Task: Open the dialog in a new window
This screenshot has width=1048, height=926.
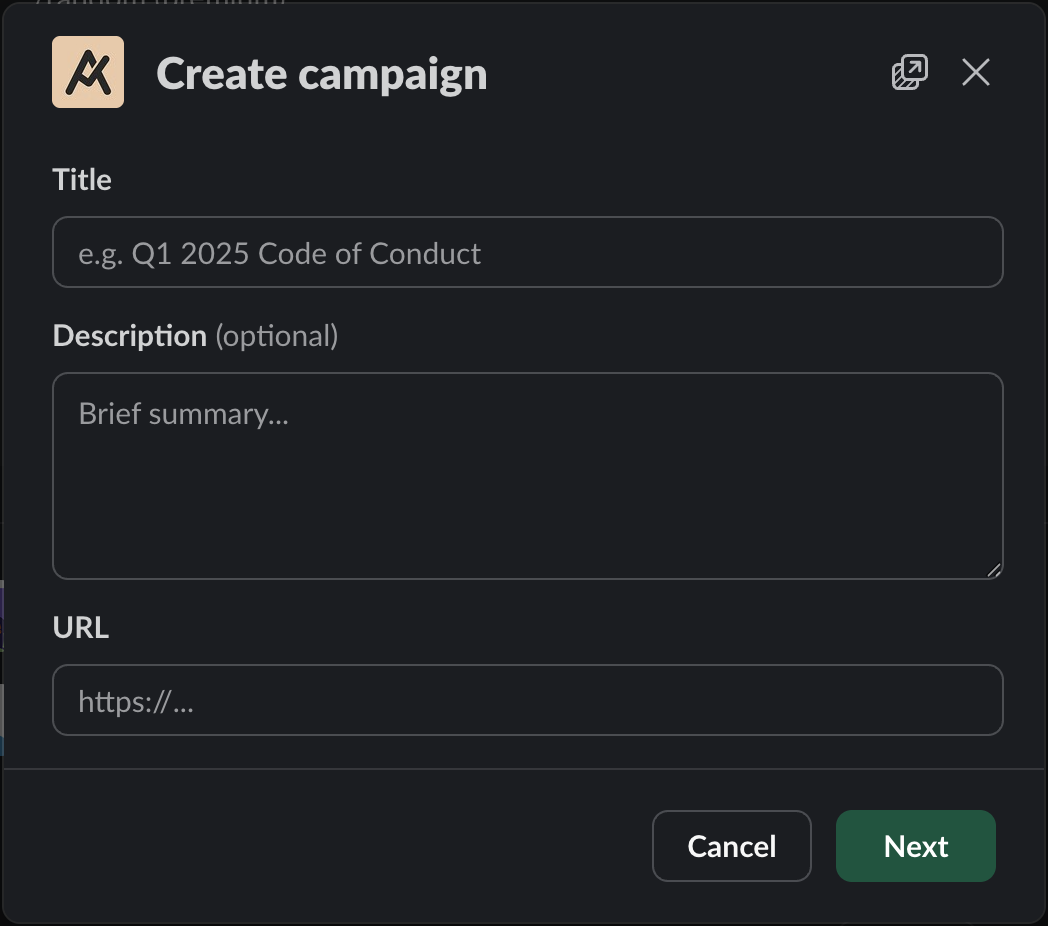Action: tap(909, 72)
